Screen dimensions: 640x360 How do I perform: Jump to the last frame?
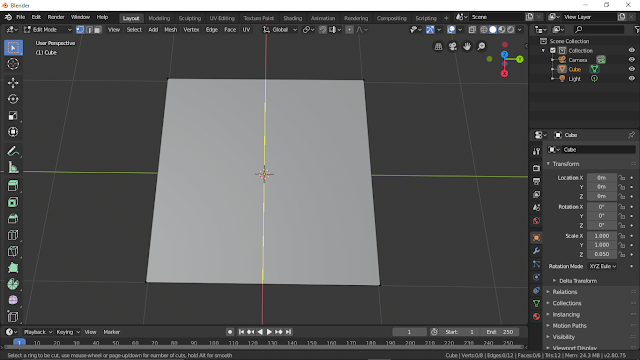click(x=289, y=332)
